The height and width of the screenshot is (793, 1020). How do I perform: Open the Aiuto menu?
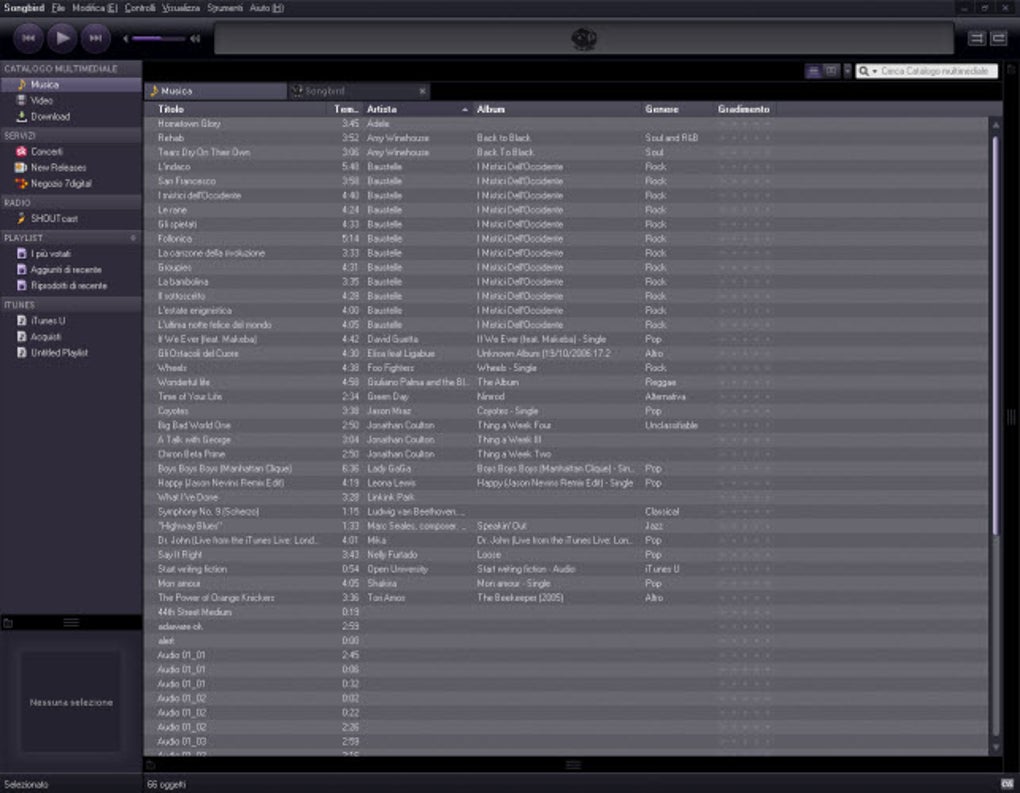[x=267, y=8]
